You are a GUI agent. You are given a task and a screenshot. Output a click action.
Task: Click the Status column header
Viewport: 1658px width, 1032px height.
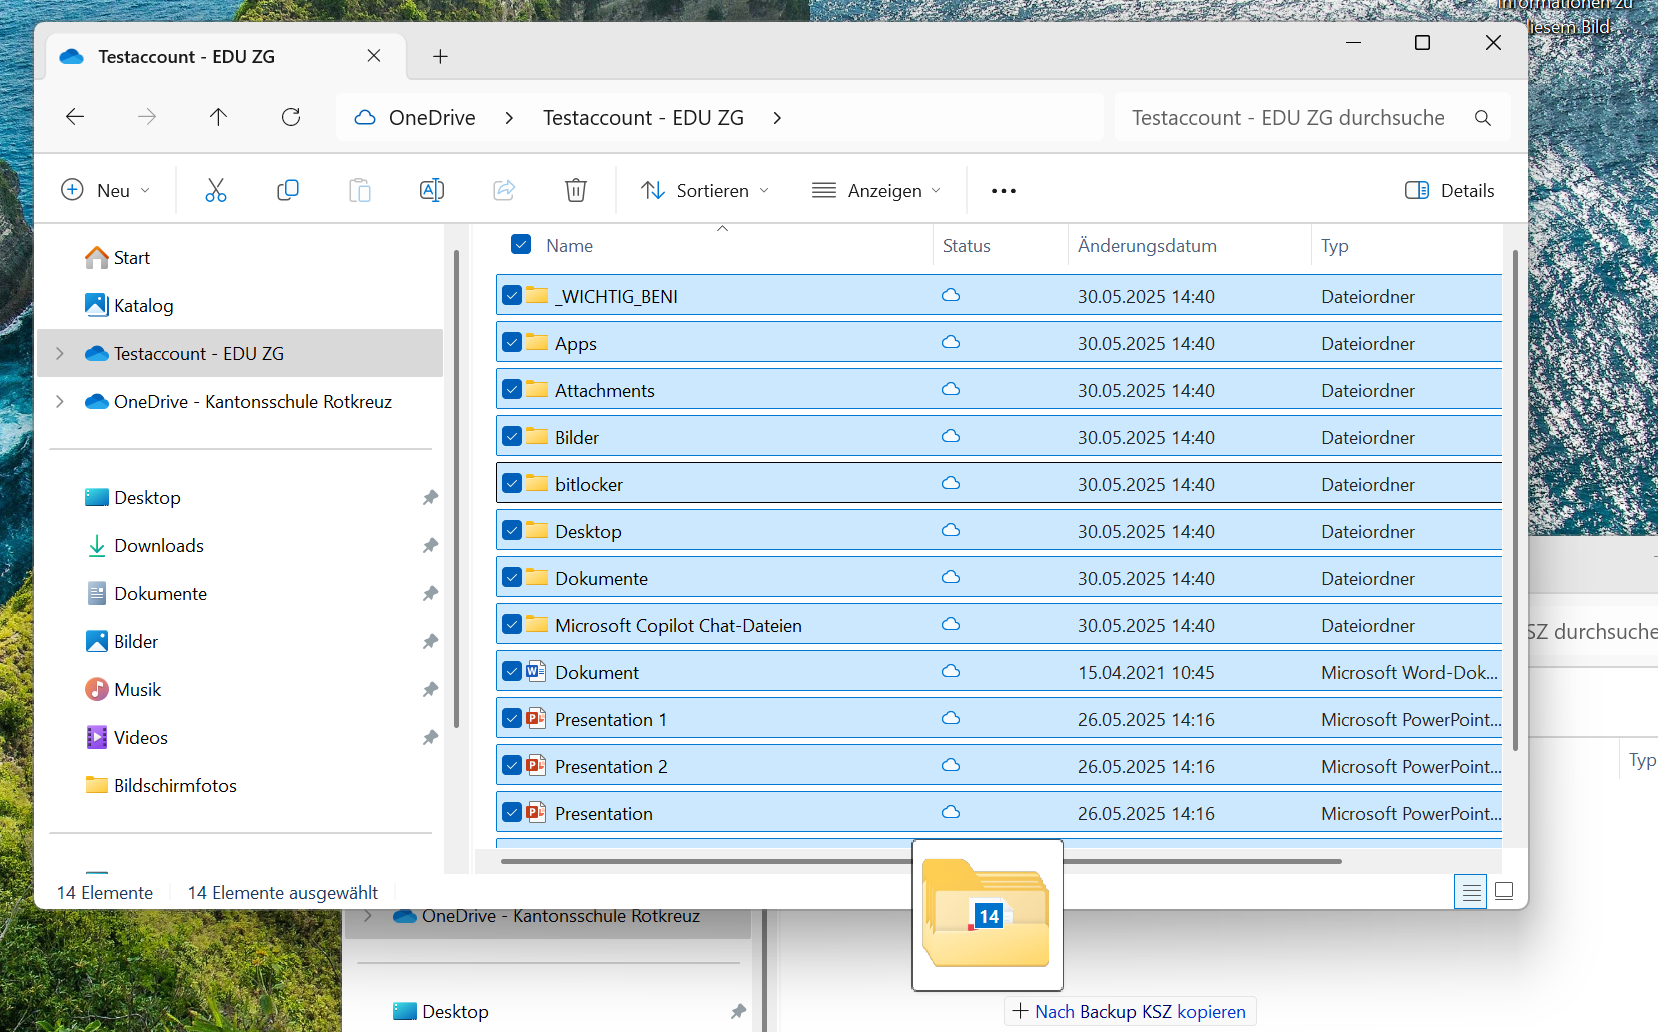pos(966,246)
